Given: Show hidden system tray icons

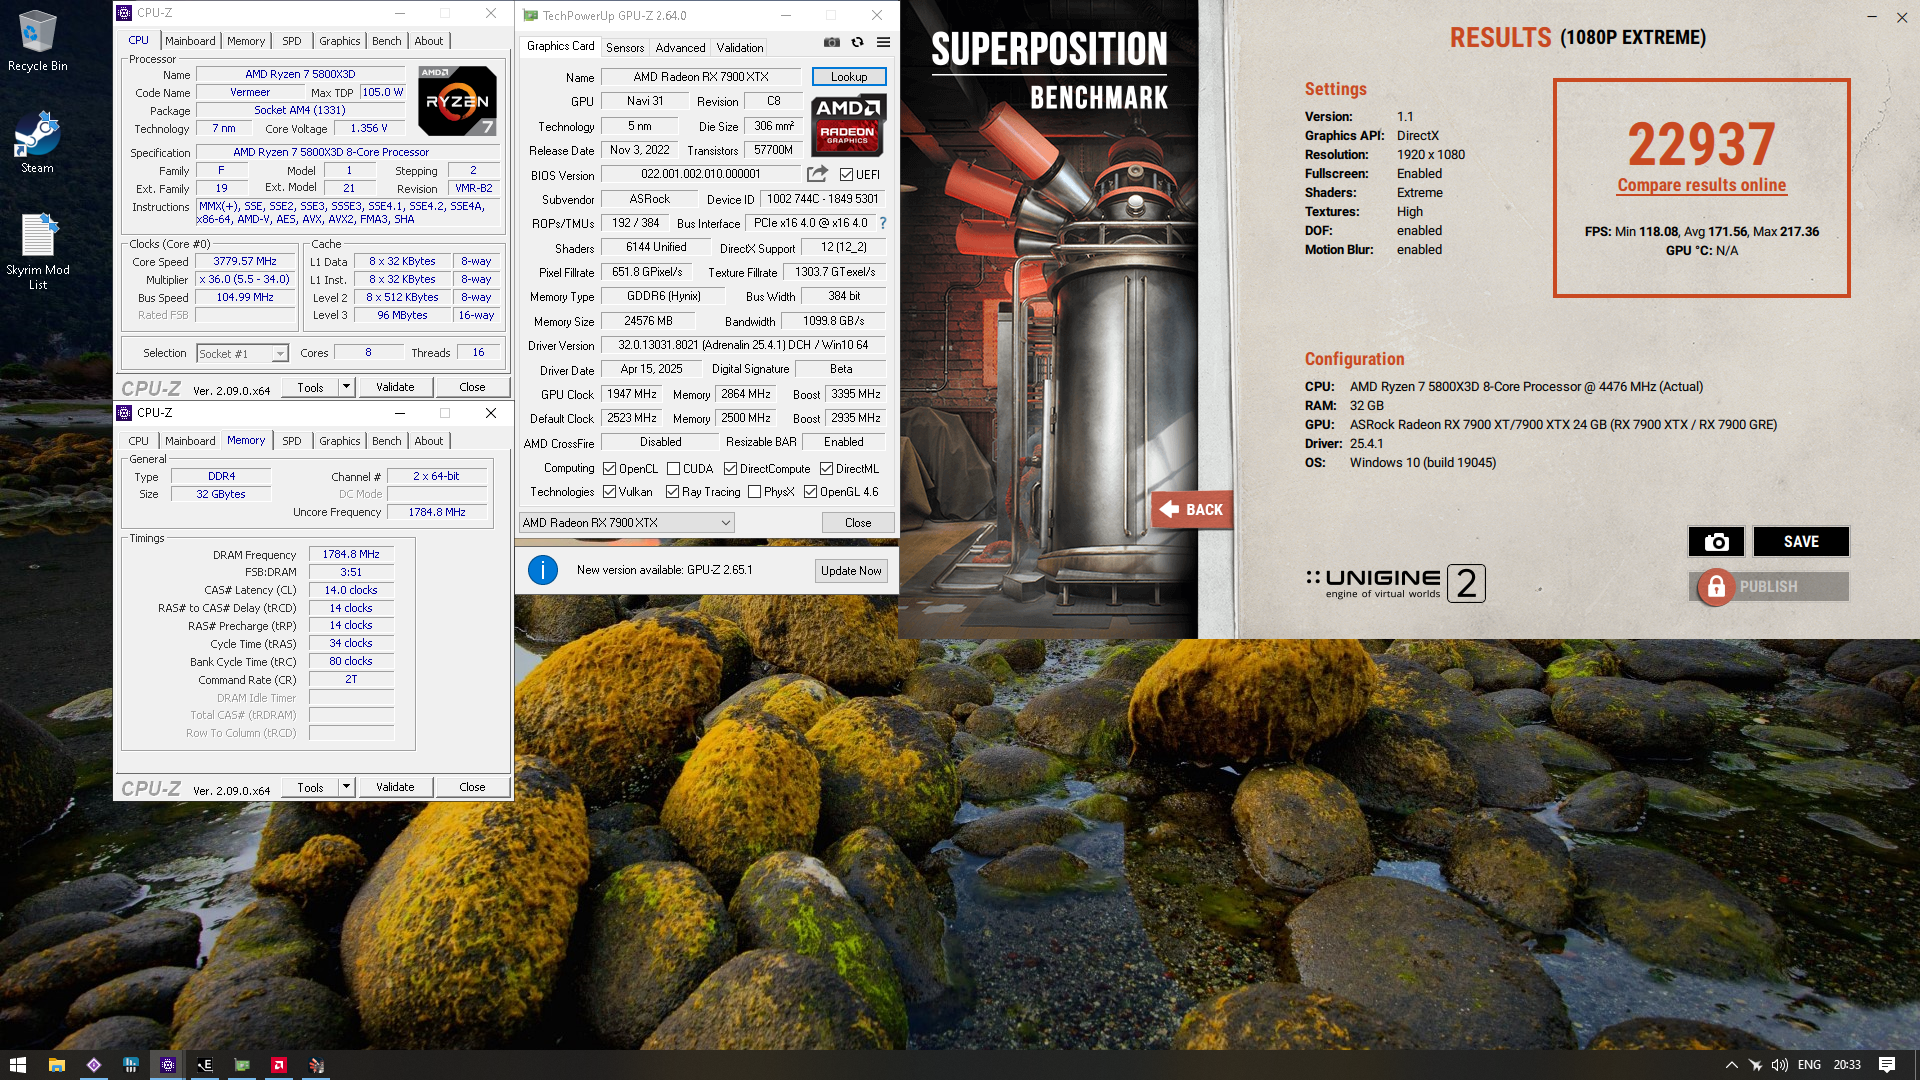Looking at the screenshot, I should (1731, 1065).
